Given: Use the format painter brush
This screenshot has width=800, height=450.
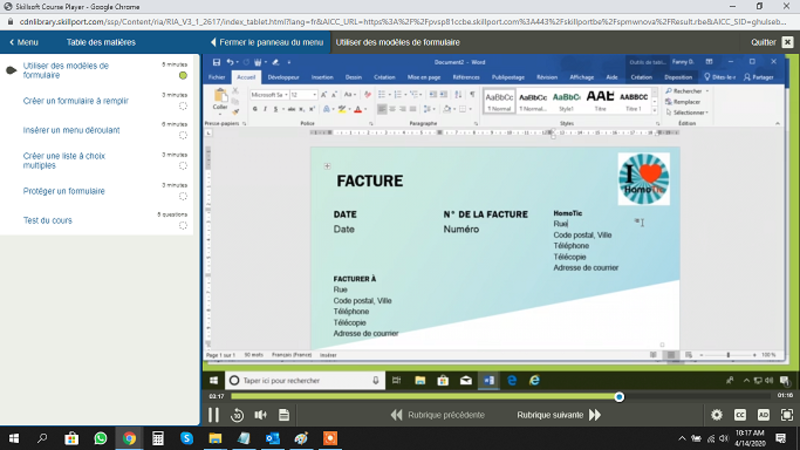Looking at the screenshot, I should tap(235, 111).
